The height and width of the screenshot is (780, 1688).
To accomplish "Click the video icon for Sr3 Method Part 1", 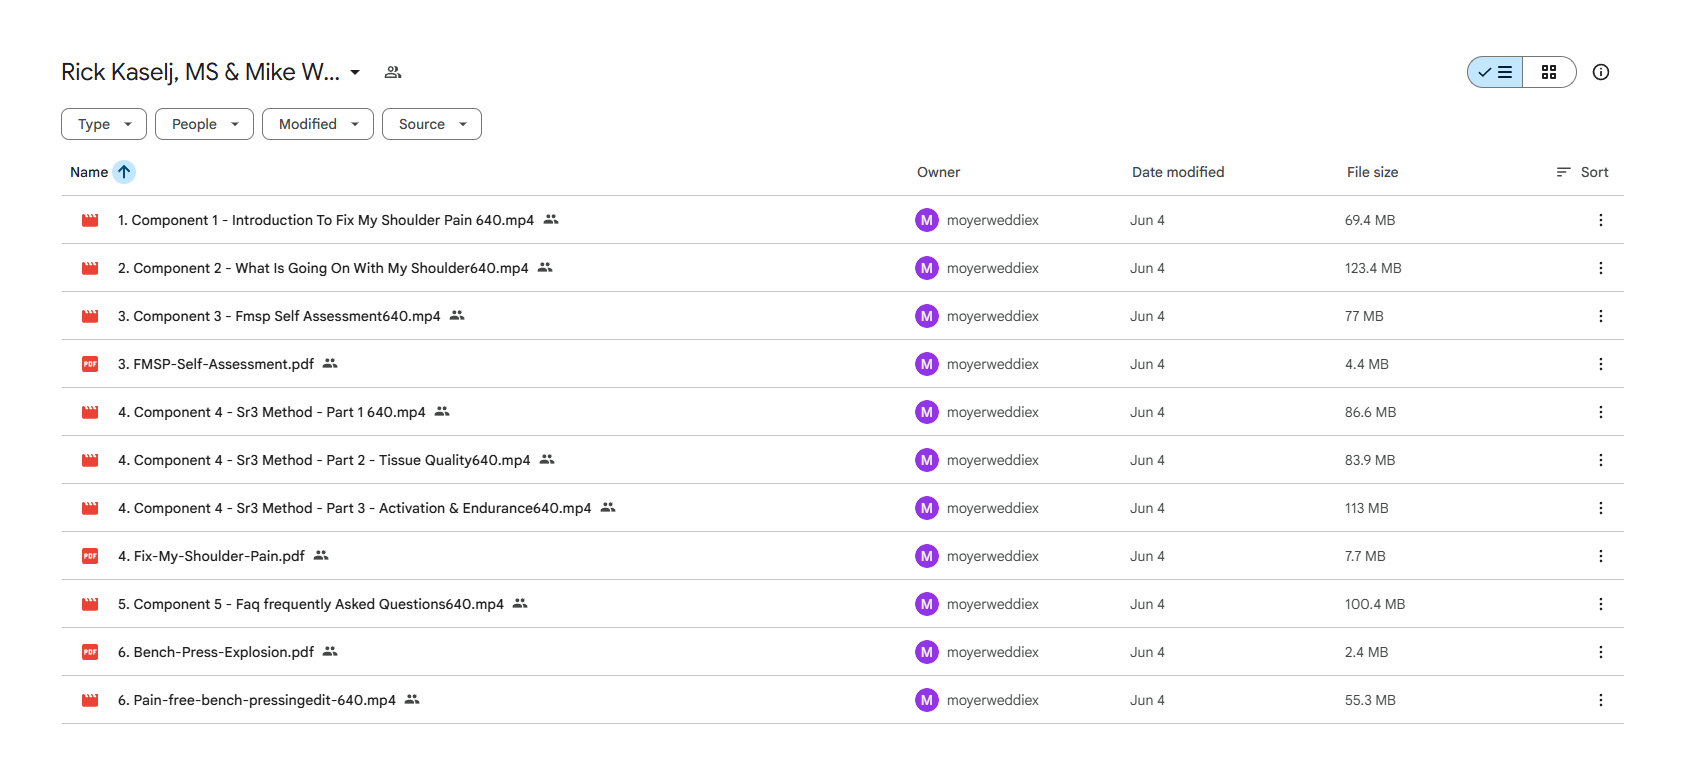I will pos(90,412).
